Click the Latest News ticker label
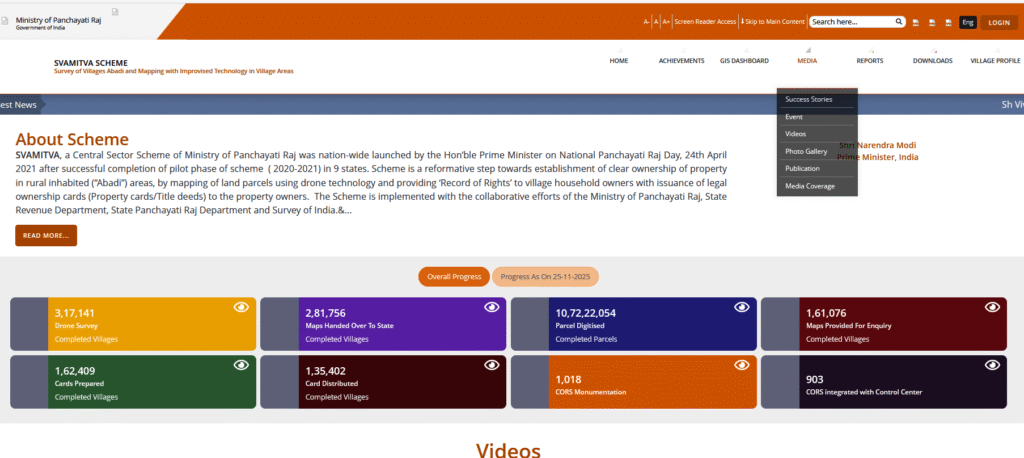The width and height of the screenshot is (1024, 458). tap(18, 105)
